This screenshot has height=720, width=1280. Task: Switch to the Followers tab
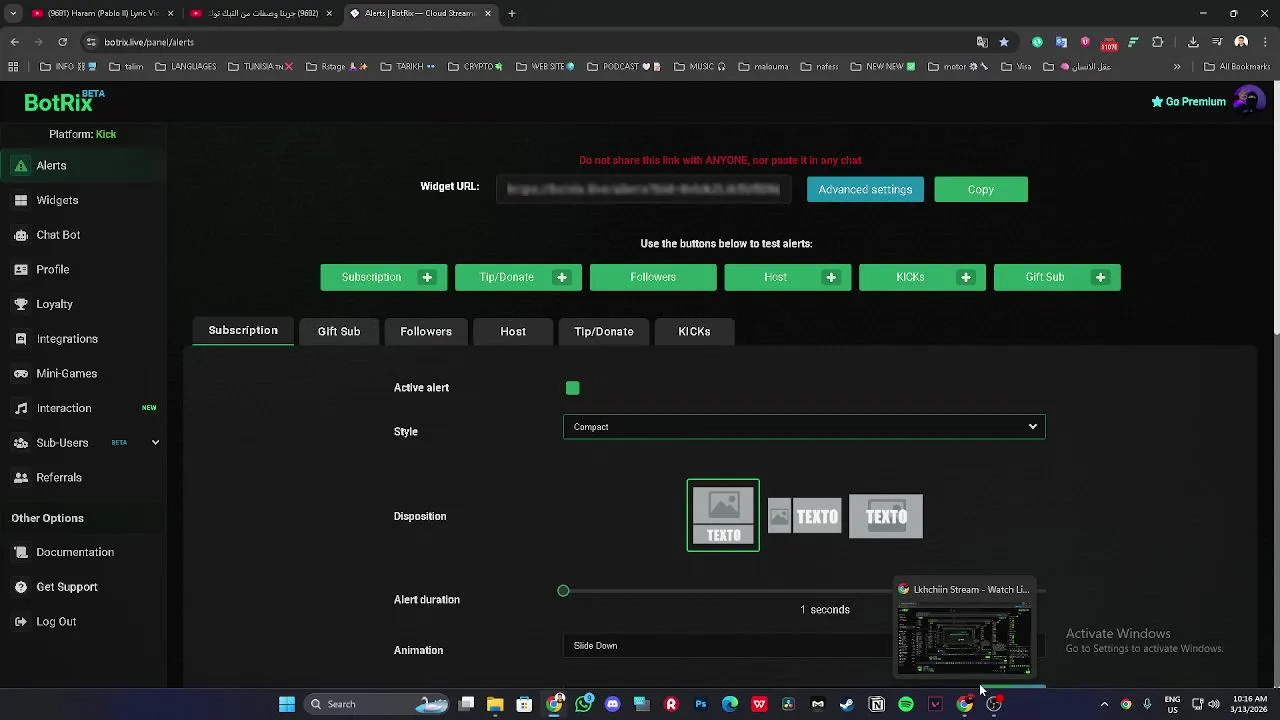click(x=426, y=332)
